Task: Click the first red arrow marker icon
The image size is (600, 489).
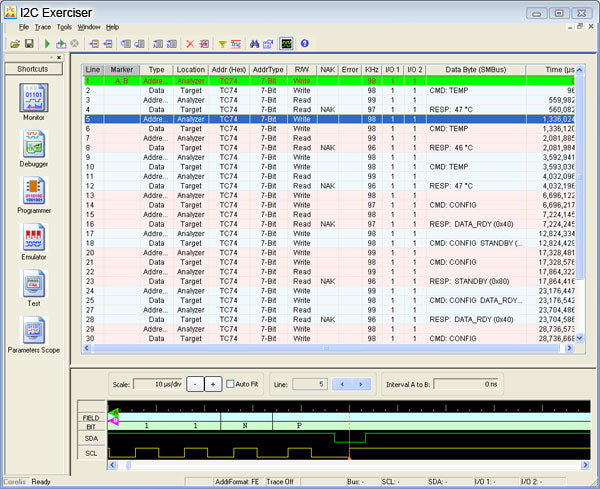Action: (x=94, y=44)
